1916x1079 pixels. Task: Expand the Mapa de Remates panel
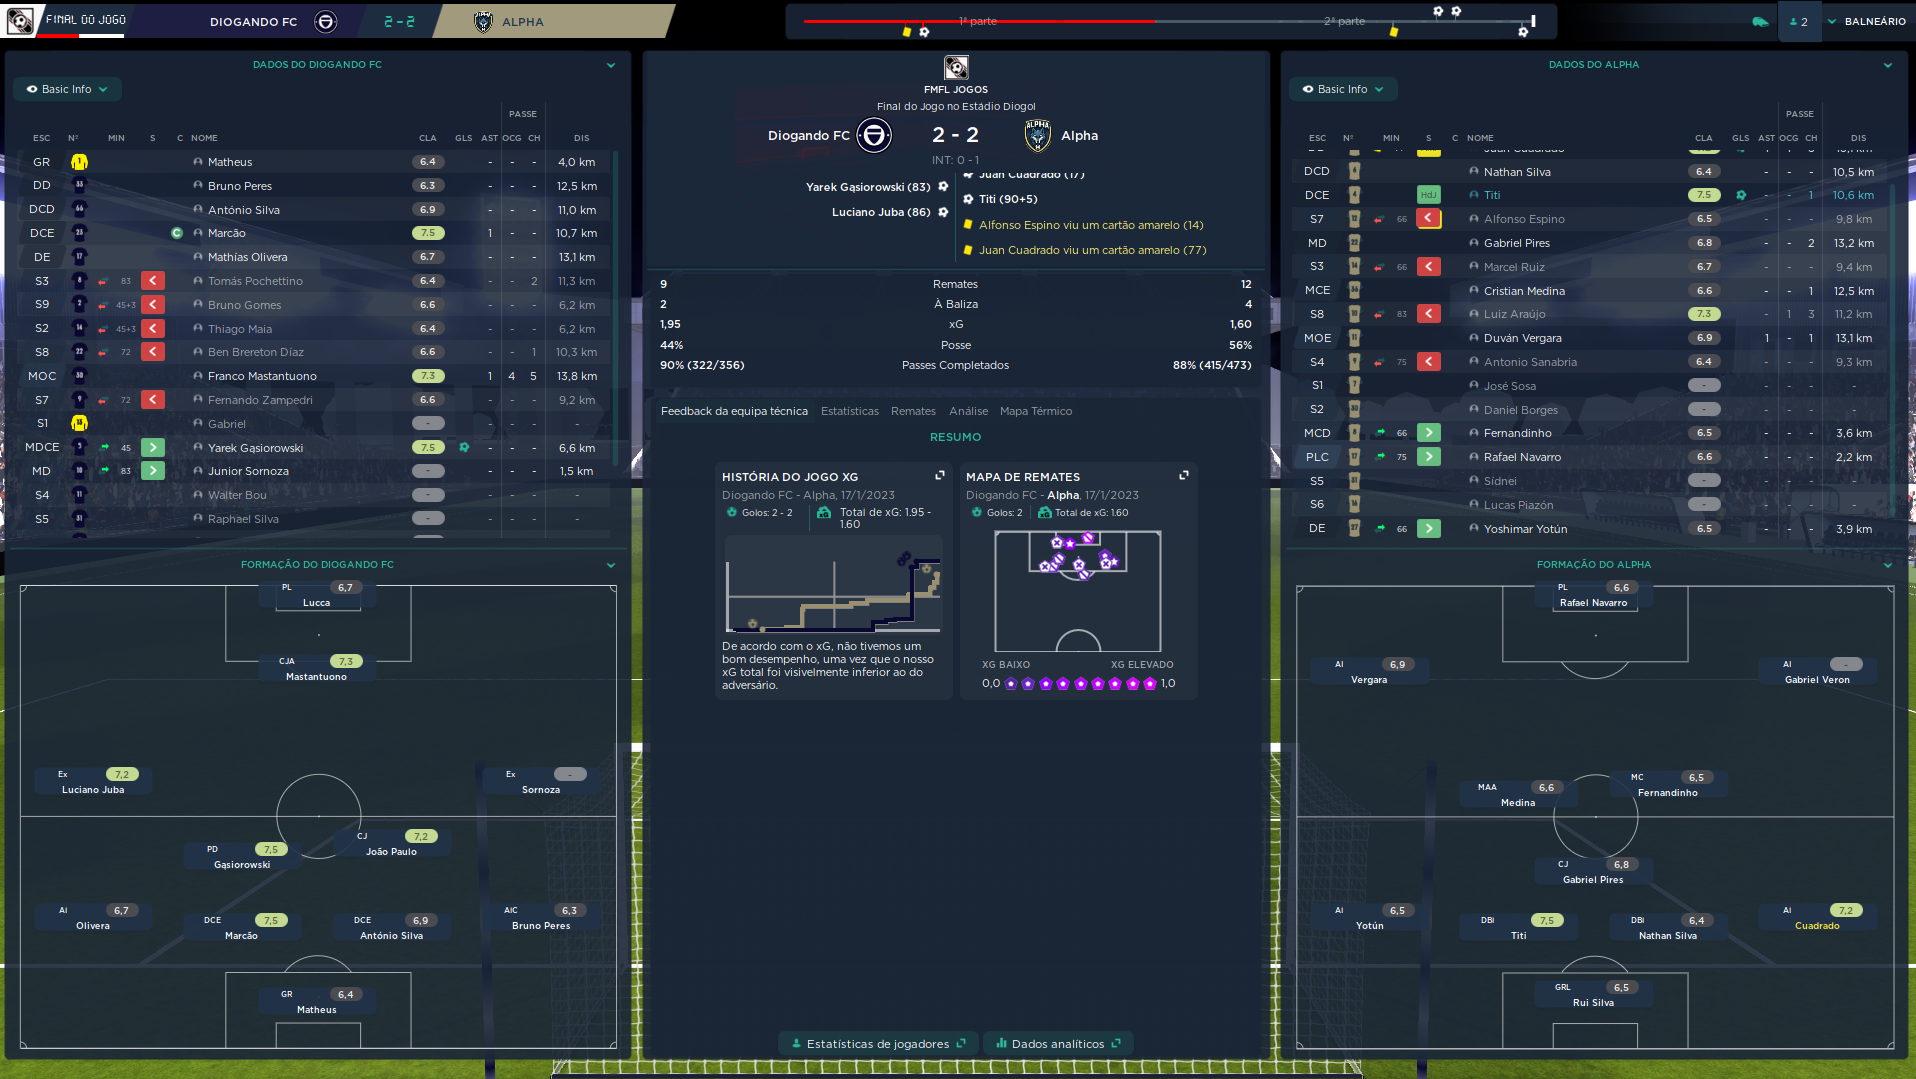coord(1183,476)
